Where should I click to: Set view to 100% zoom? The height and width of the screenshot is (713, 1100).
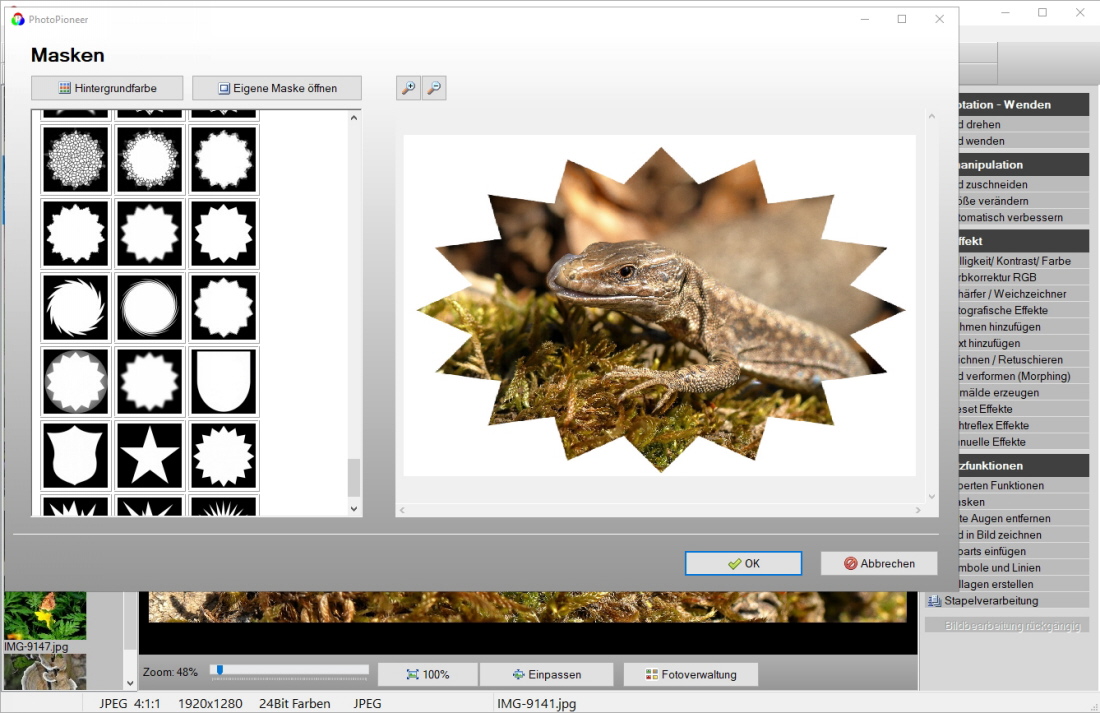[427, 675]
